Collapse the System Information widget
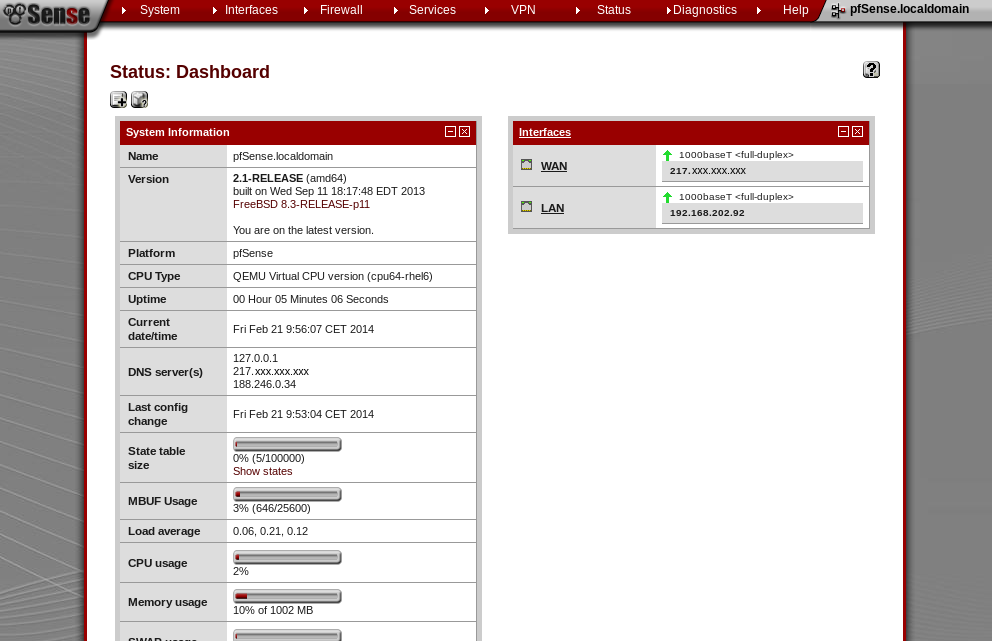Image resolution: width=992 pixels, height=641 pixels. (450, 132)
